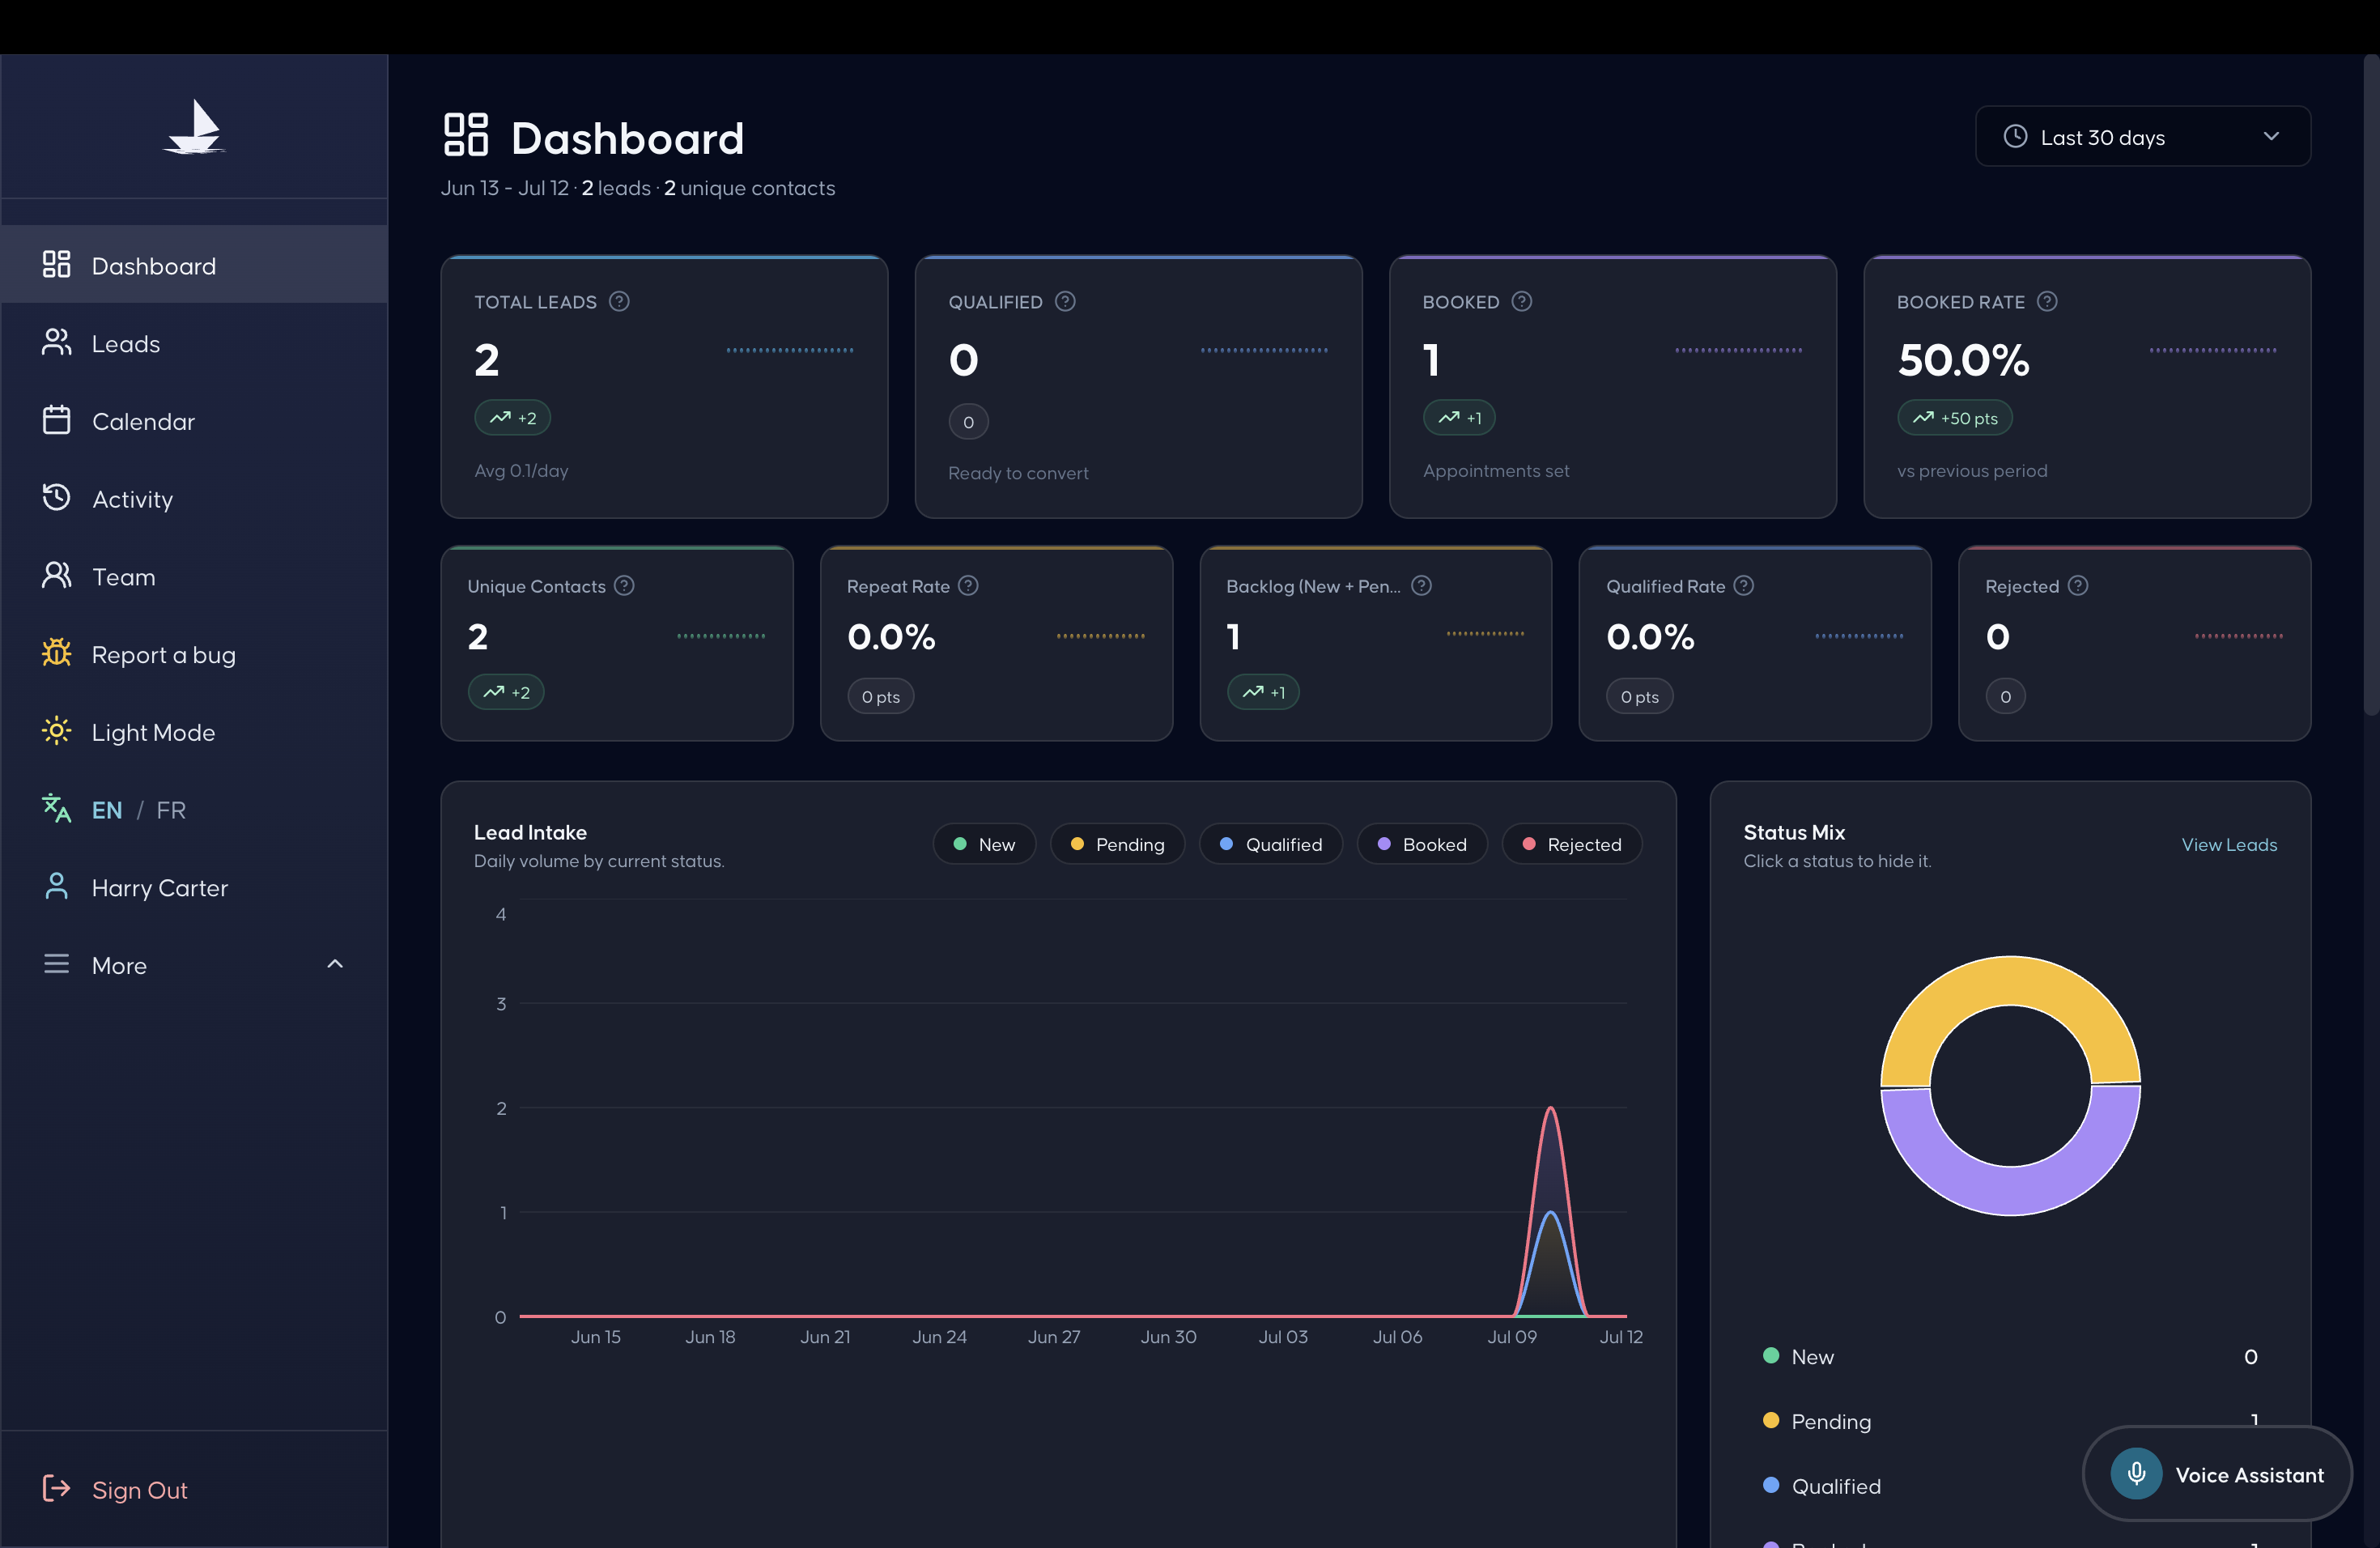Click the translate language icon
The width and height of the screenshot is (2380, 1548).
[57, 808]
